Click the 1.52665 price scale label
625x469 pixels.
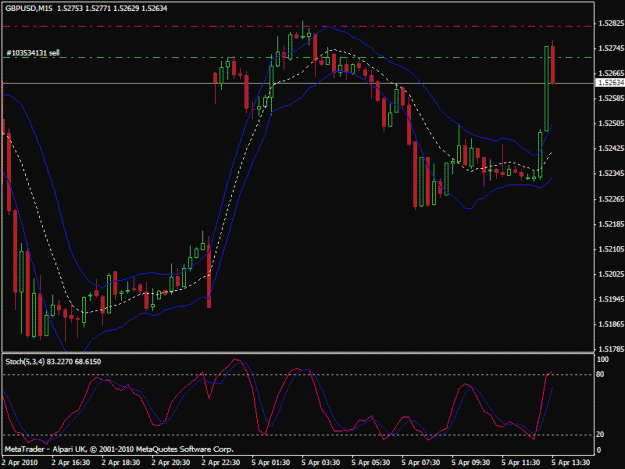(x=611, y=73)
